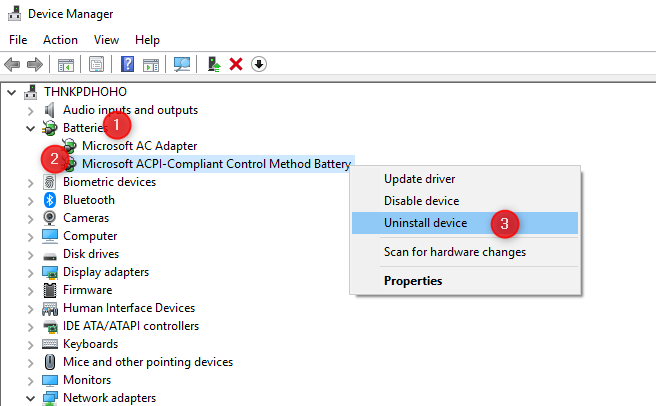
Task: Collapse the THNKPDHOHO root node
Action: pyautogui.click(x=12, y=93)
